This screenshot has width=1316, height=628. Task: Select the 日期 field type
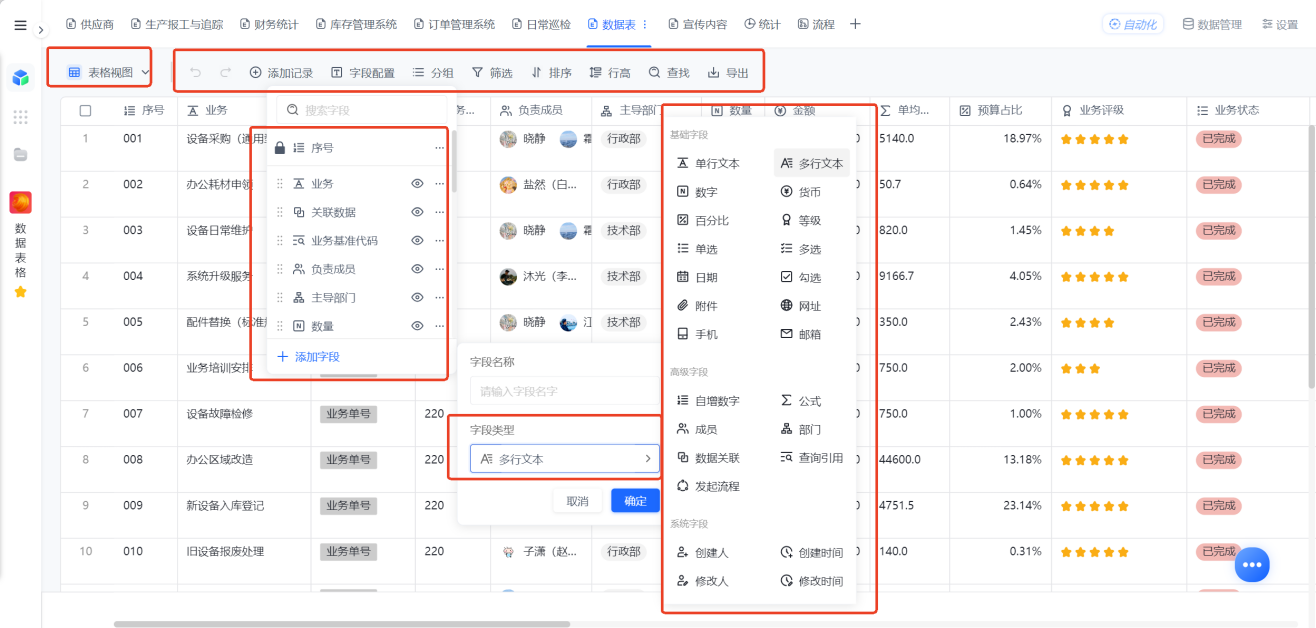pyautogui.click(x=698, y=277)
